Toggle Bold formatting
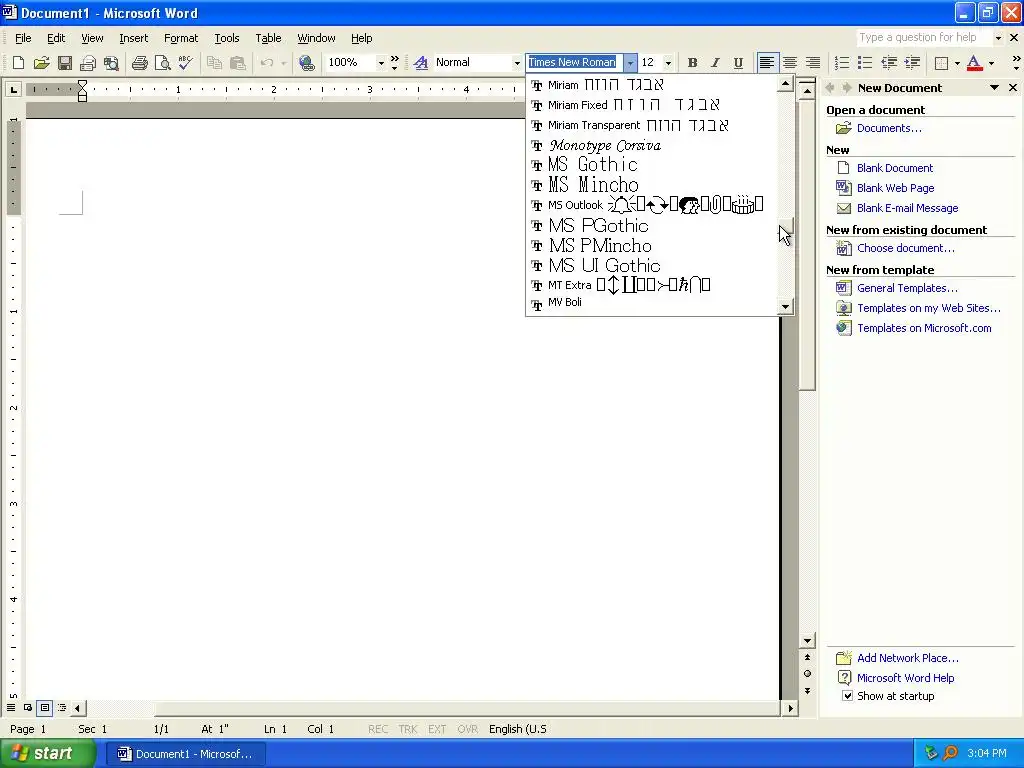 point(692,63)
